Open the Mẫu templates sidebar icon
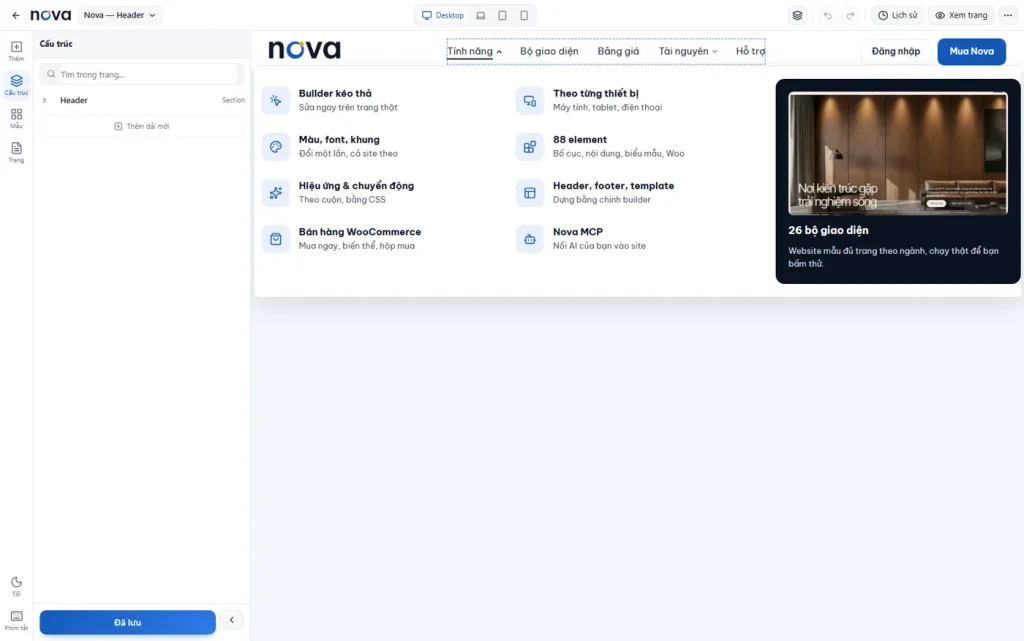 pyautogui.click(x=16, y=118)
